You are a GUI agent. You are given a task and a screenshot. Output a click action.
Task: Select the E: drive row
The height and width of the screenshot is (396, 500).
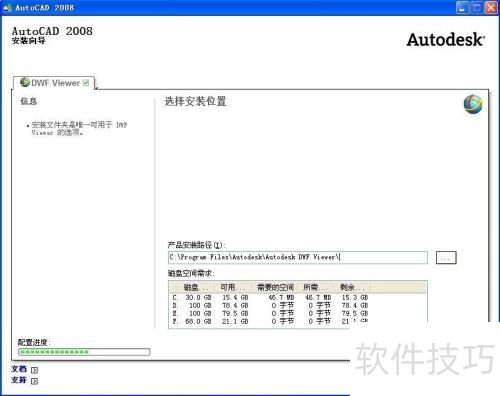tap(270, 313)
